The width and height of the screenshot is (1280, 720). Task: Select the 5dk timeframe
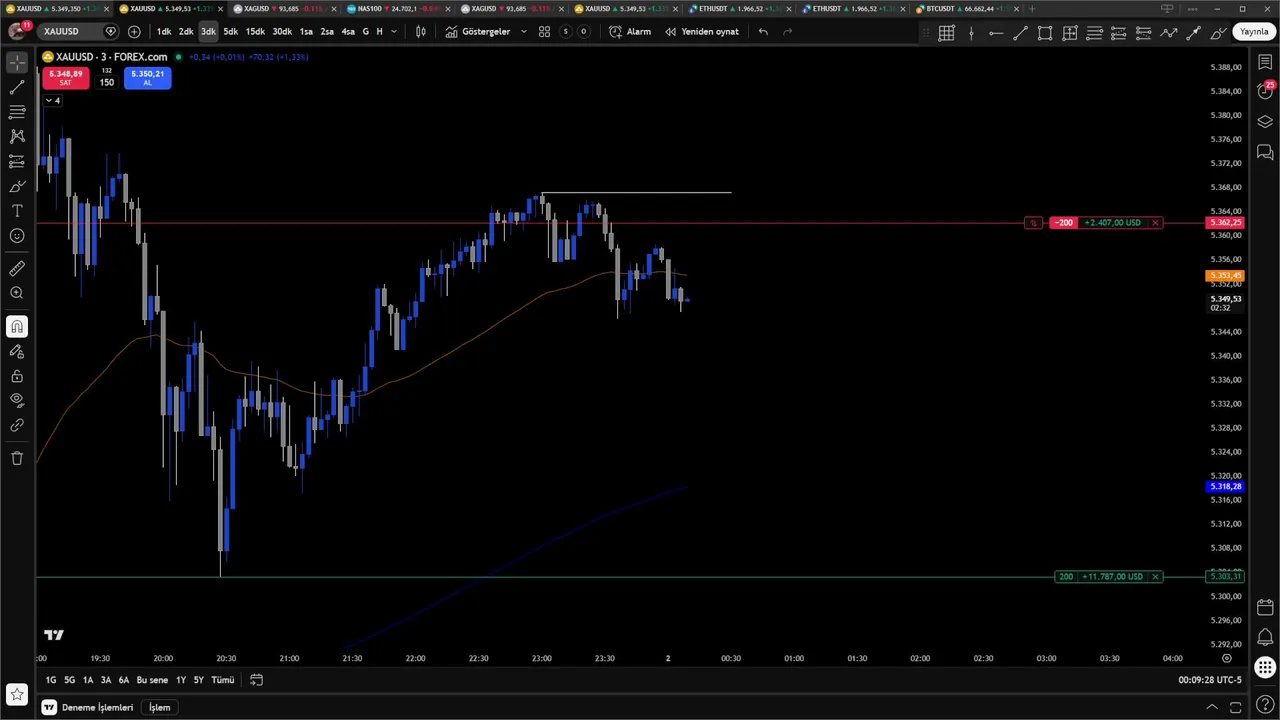tap(230, 31)
